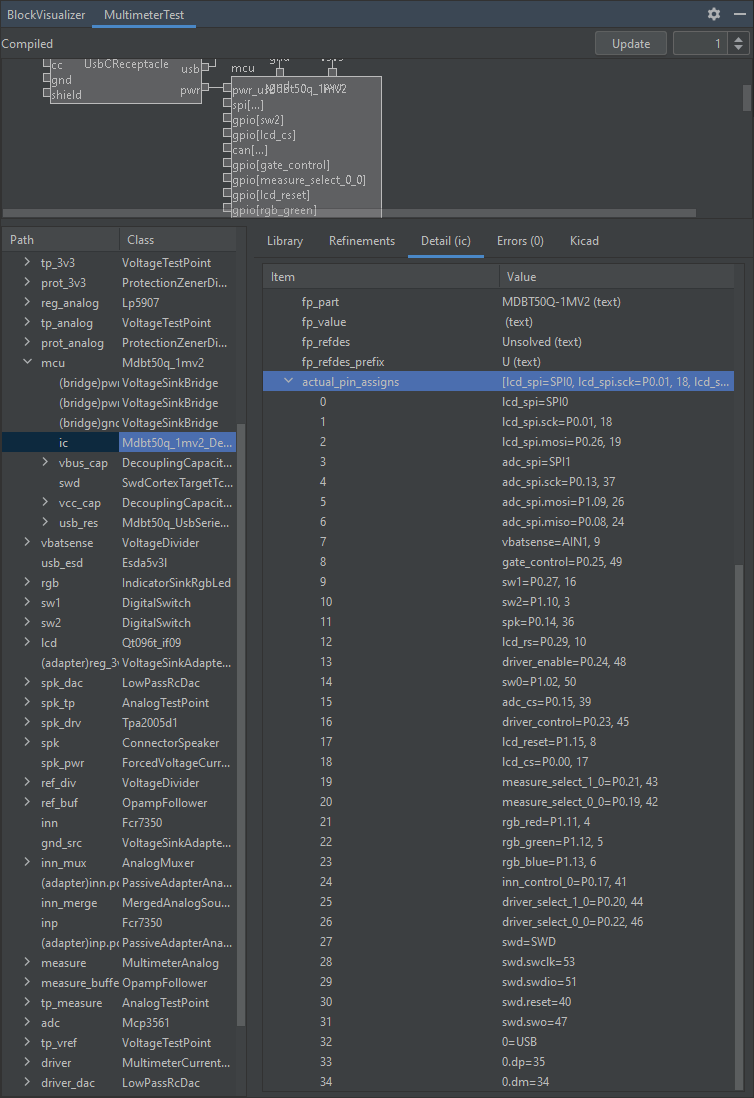This screenshot has width=754, height=1098.
Task: Collapse the mcu tree node
Action: click(x=27, y=363)
